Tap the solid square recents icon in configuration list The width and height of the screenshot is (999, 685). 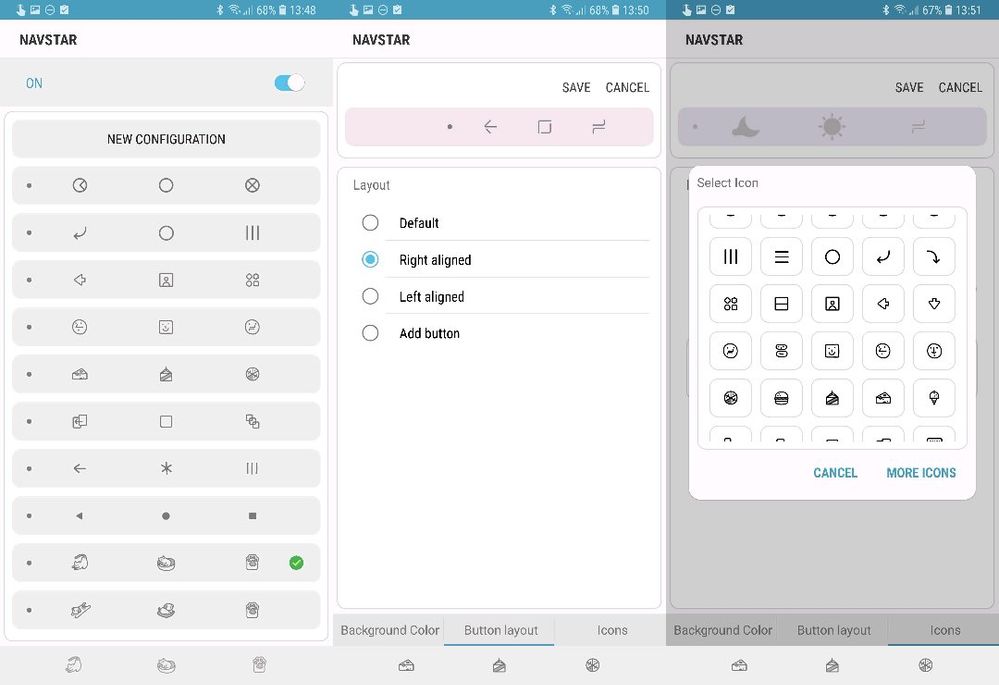point(252,516)
